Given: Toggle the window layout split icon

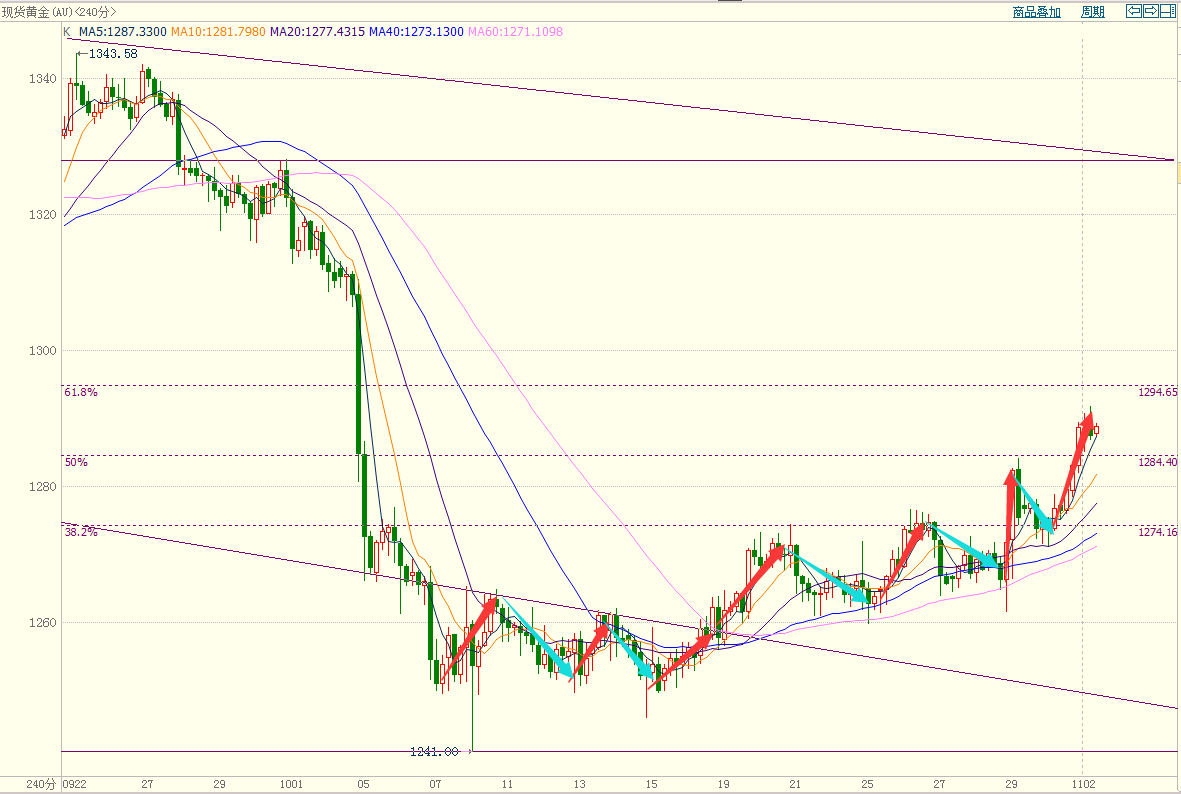Looking at the screenshot, I should pos(1168,11).
